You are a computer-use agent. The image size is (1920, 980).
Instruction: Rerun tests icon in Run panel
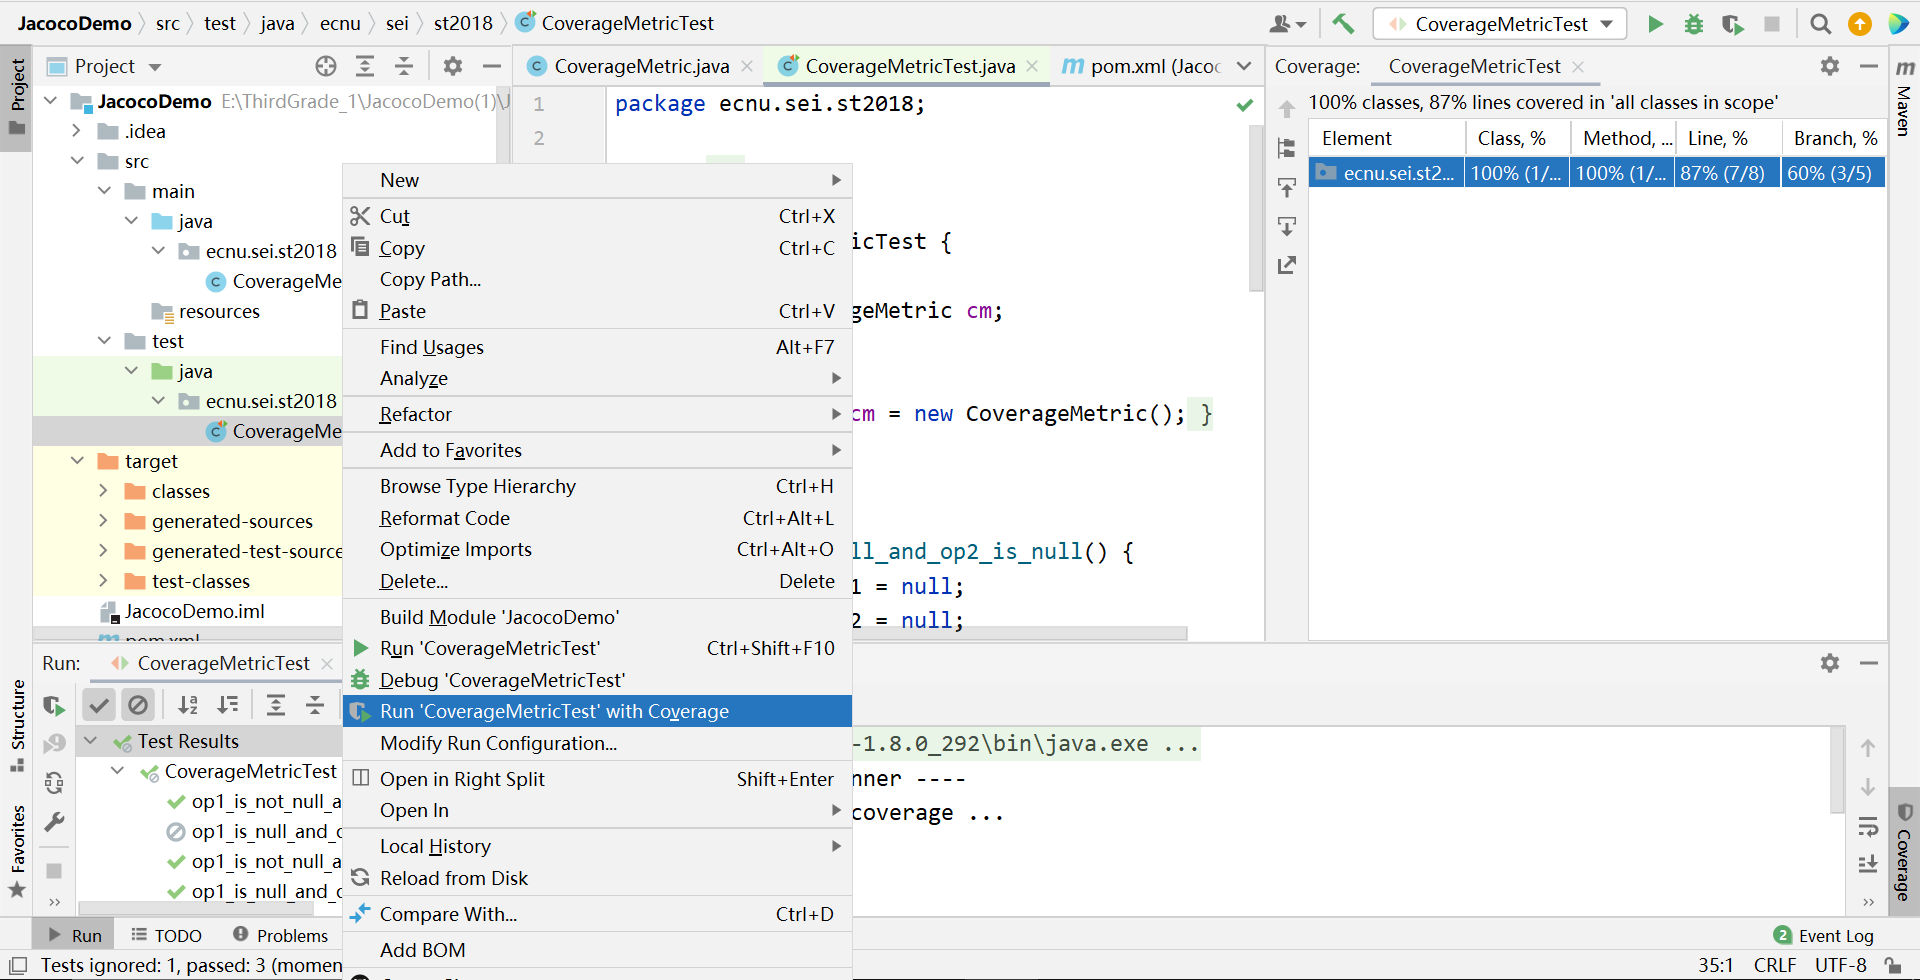54,705
